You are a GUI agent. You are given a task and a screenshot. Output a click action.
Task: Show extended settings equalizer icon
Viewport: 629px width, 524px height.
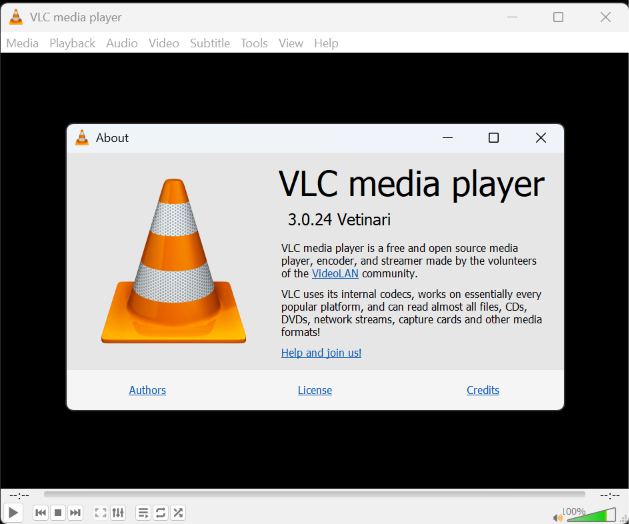[x=118, y=512]
